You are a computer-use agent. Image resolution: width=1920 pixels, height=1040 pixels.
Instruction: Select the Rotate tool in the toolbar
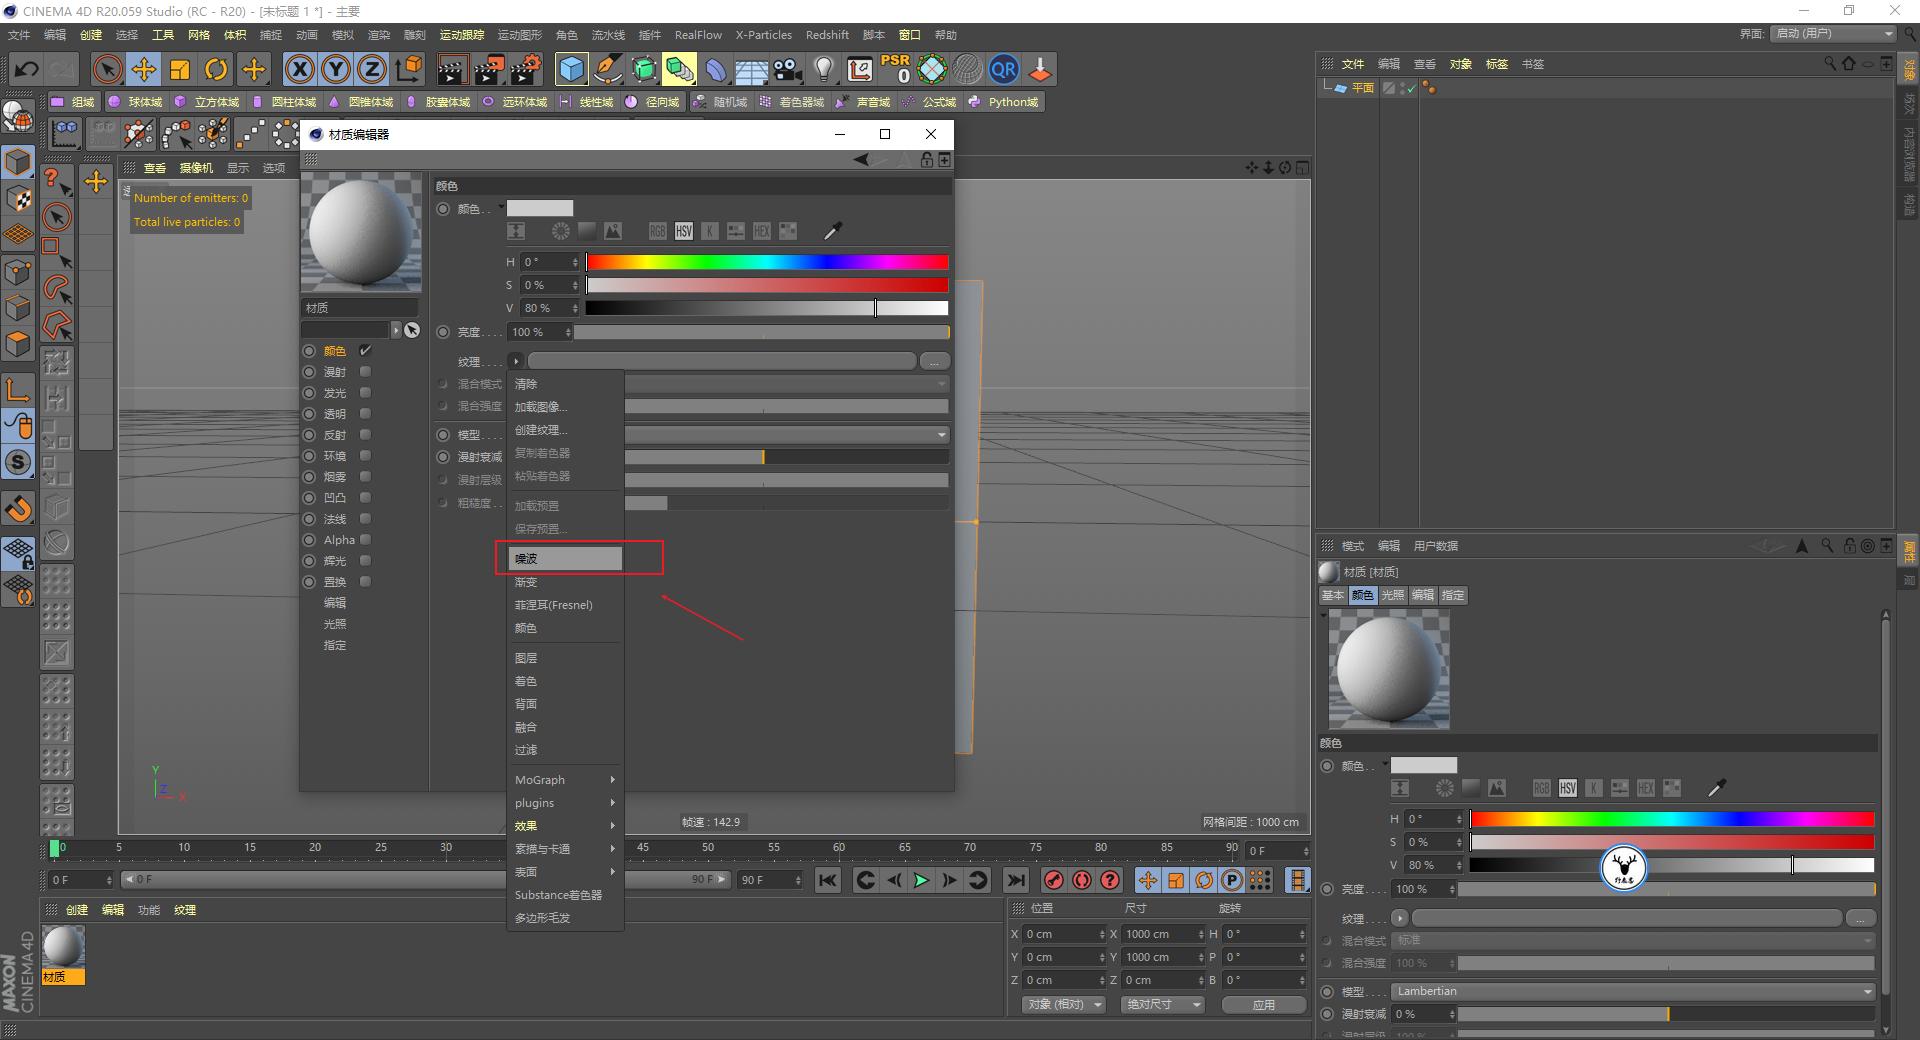217,69
